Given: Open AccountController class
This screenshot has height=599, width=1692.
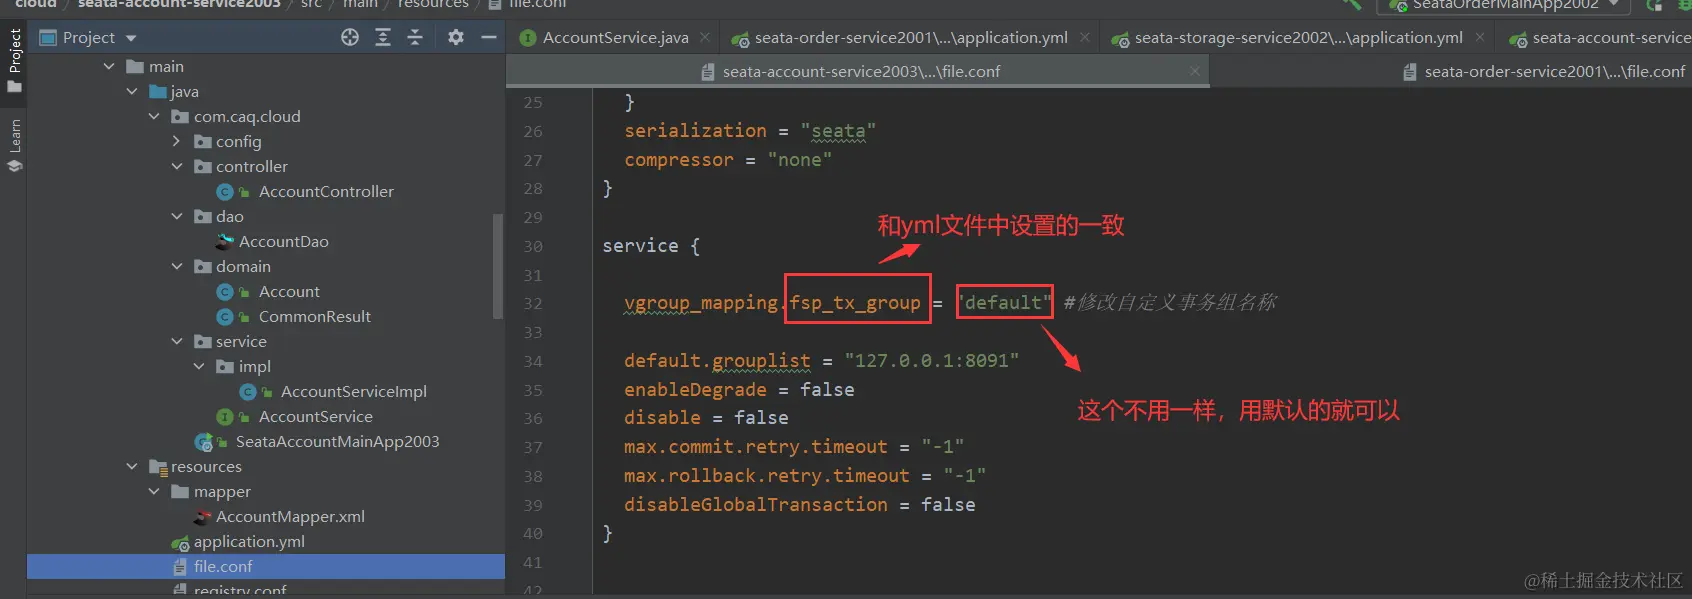Looking at the screenshot, I should point(326,191).
